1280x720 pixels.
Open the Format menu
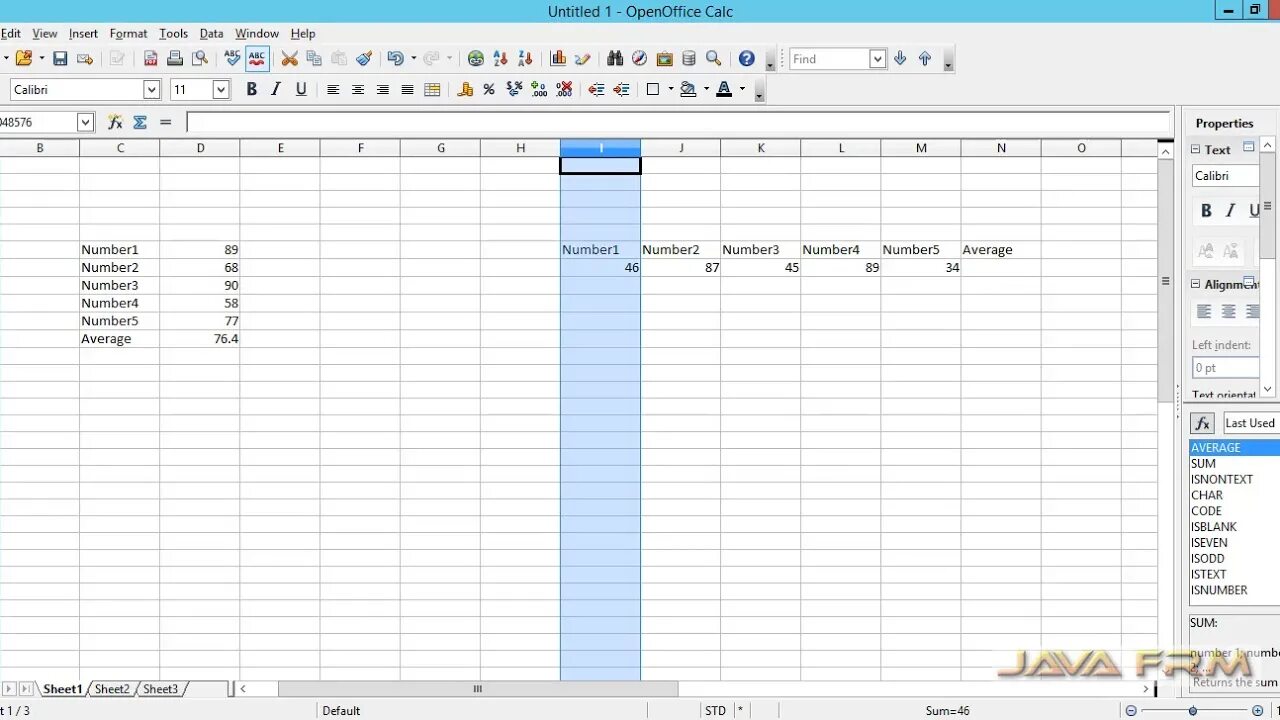(128, 33)
